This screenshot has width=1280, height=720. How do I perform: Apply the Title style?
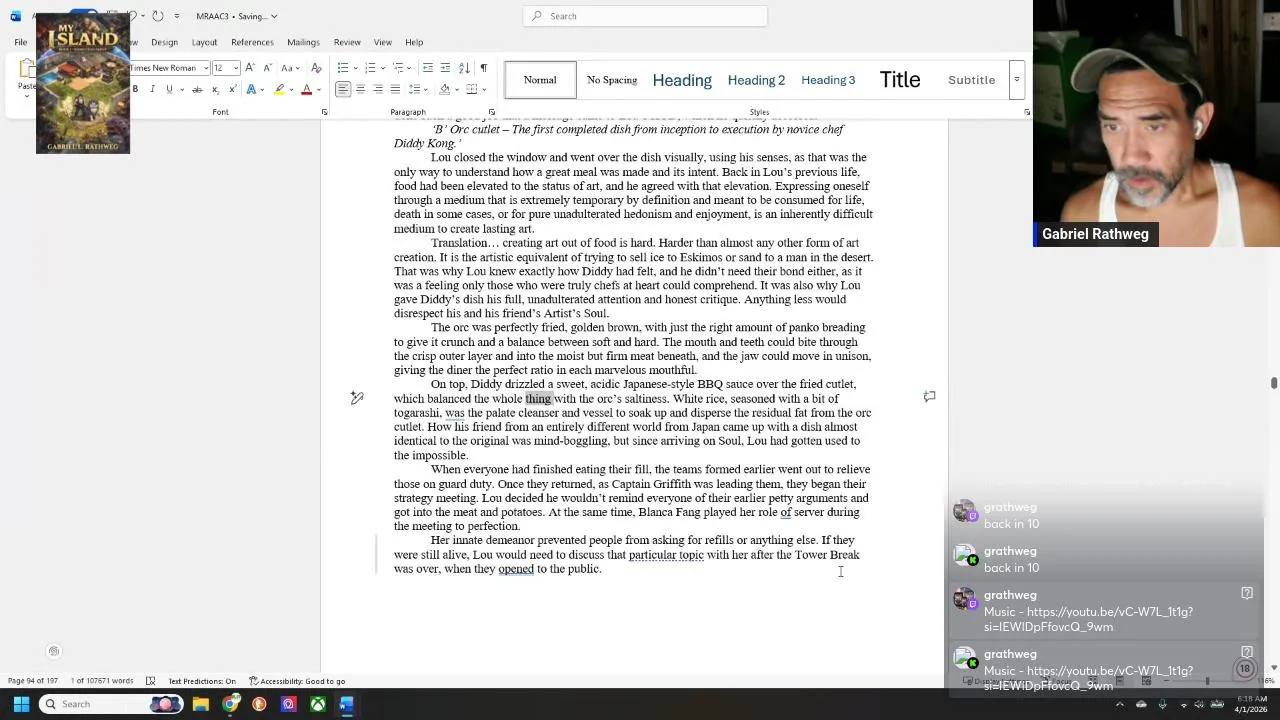900,80
